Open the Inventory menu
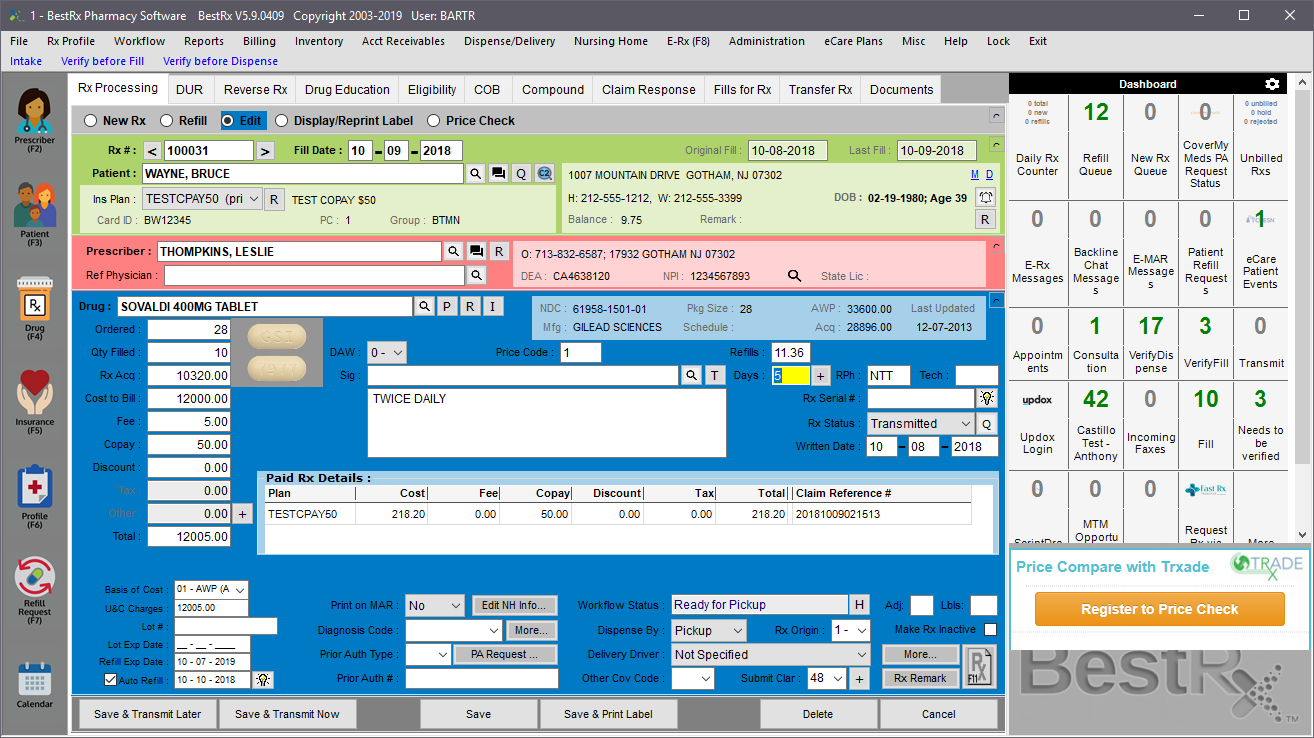This screenshot has height=738, width=1314. [x=318, y=41]
